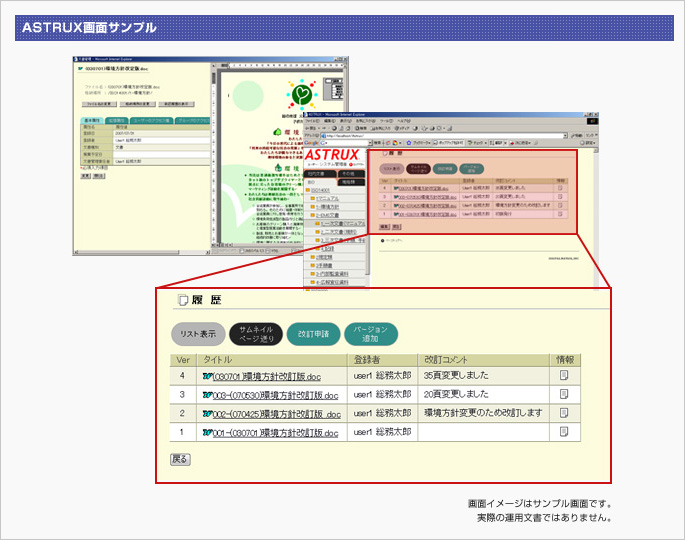
Task: Click the Stop icon in ASTRUX browser toolbar
Action: pos(335,128)
